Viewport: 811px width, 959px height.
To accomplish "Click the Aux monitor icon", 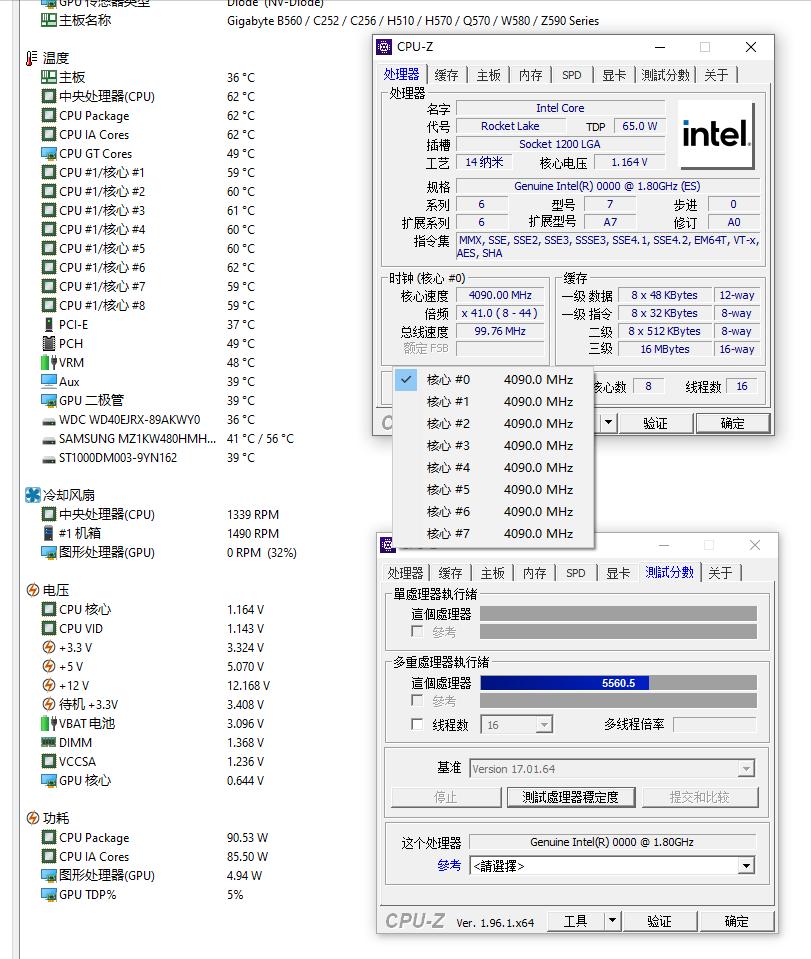I will [x=49, y=381].
